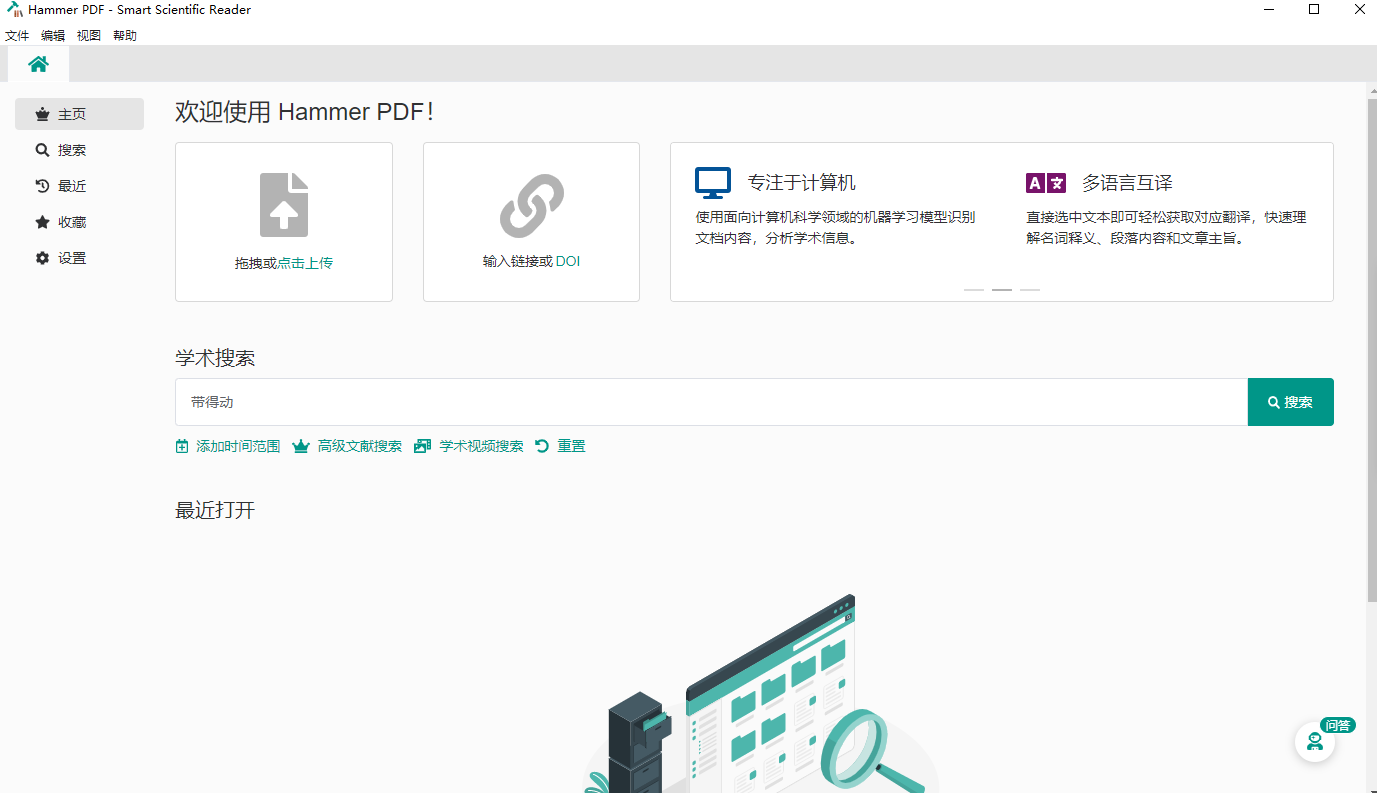This screenshot has width=1377, height=793.
Task: Click 高级文献搜索 link
Action: (x=360, y=446)
